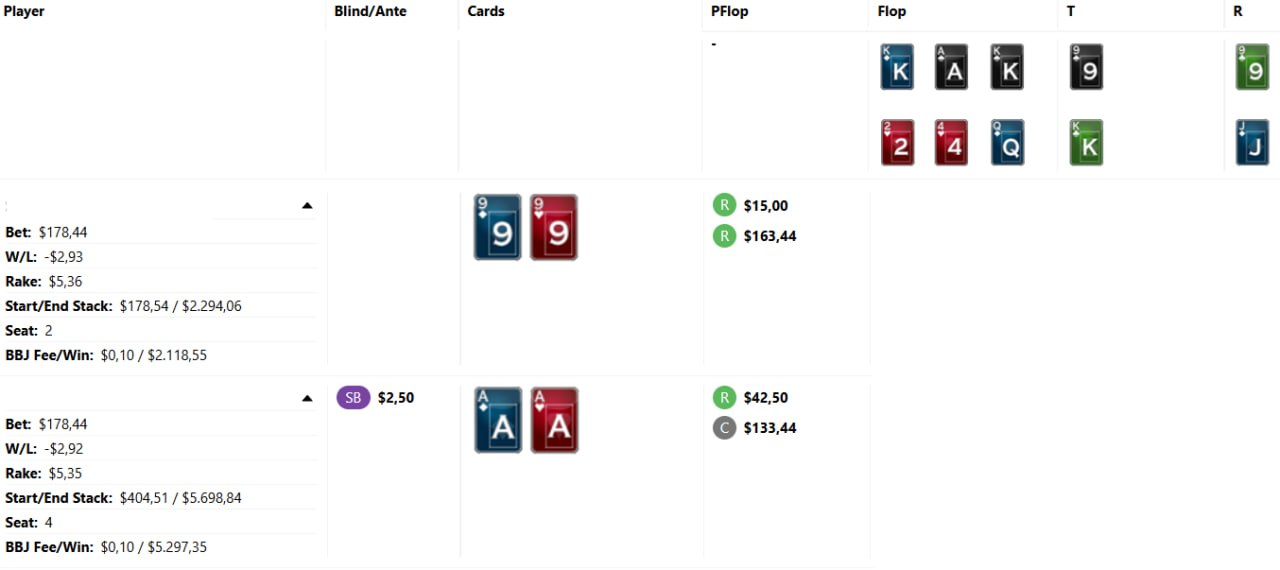Click the Player column header

[24, 12]
